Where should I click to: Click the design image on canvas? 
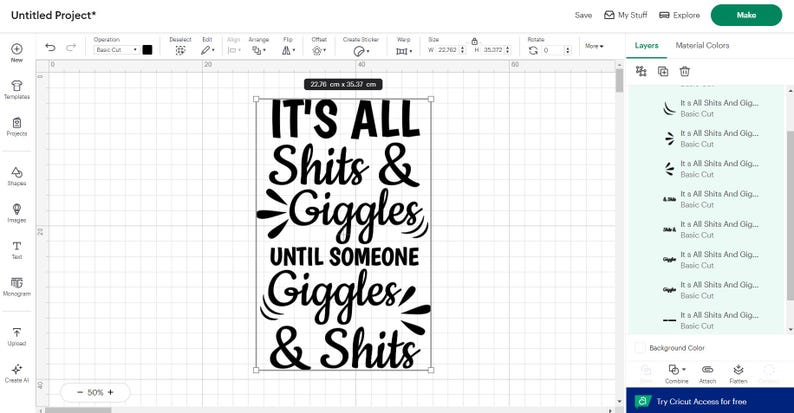[x=343, y=234]
